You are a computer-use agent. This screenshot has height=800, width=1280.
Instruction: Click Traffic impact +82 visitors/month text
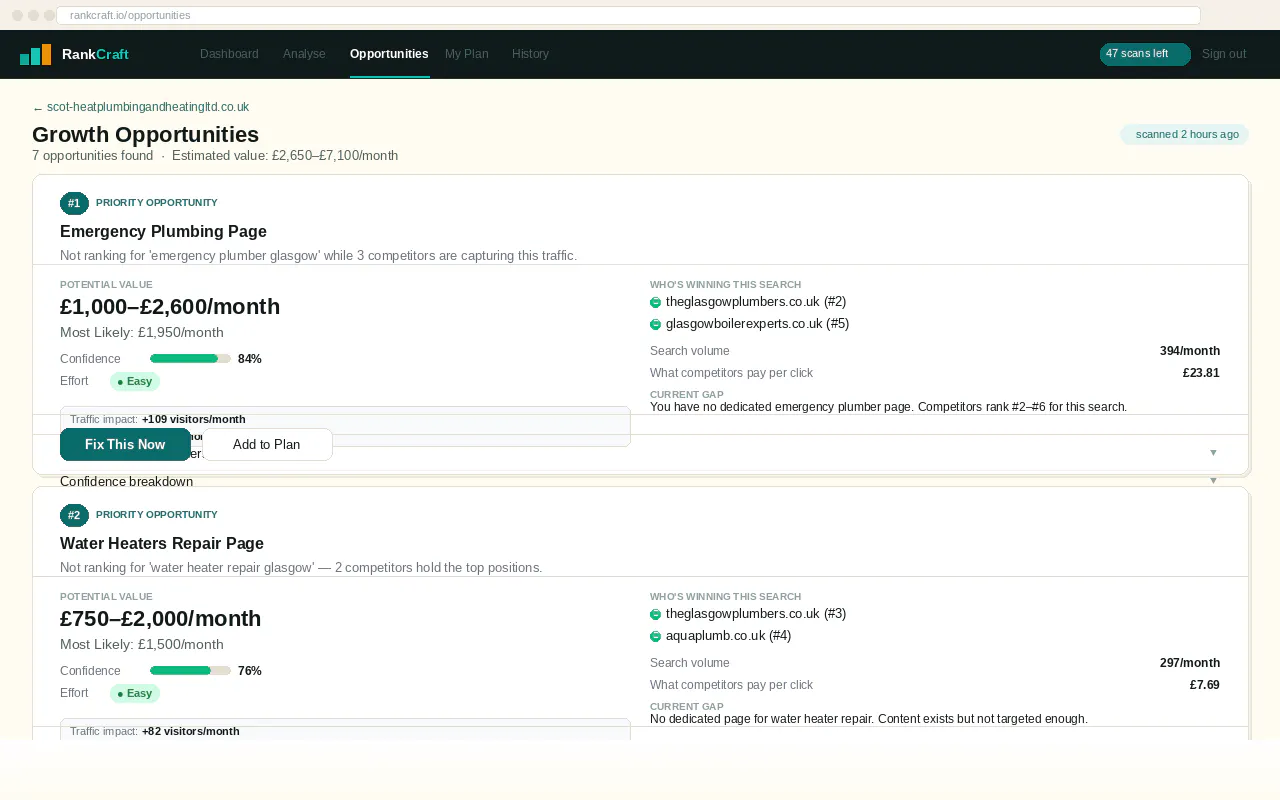coord(155,731)
